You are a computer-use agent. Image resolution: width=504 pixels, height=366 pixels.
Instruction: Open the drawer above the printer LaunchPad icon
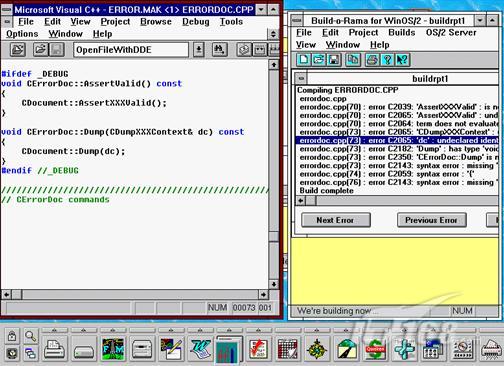[54, 330]
